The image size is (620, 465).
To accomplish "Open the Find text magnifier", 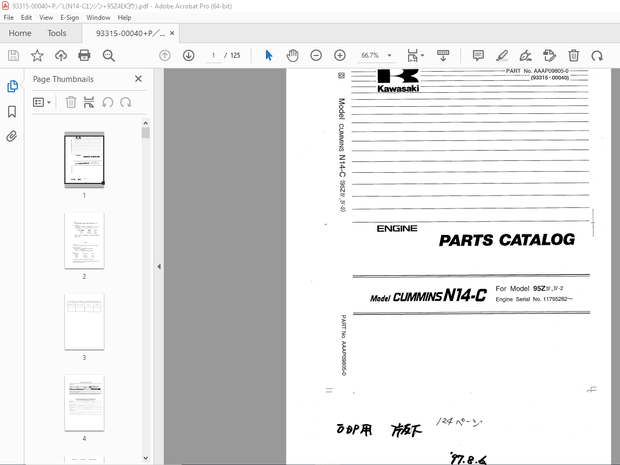I will click(108, 55).
